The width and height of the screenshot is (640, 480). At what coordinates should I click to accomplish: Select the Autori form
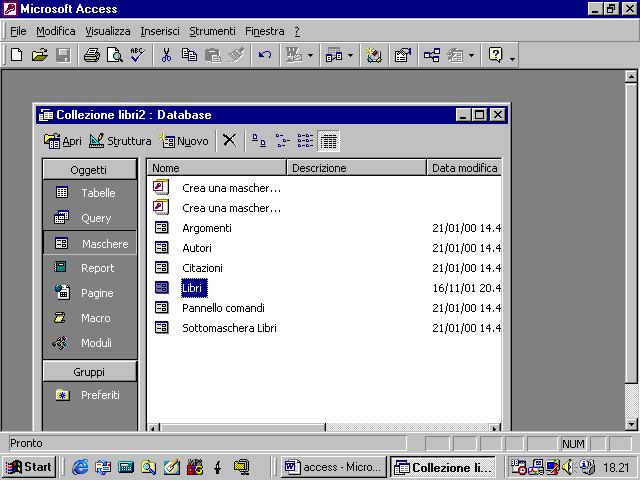click(x=197, y=248)
